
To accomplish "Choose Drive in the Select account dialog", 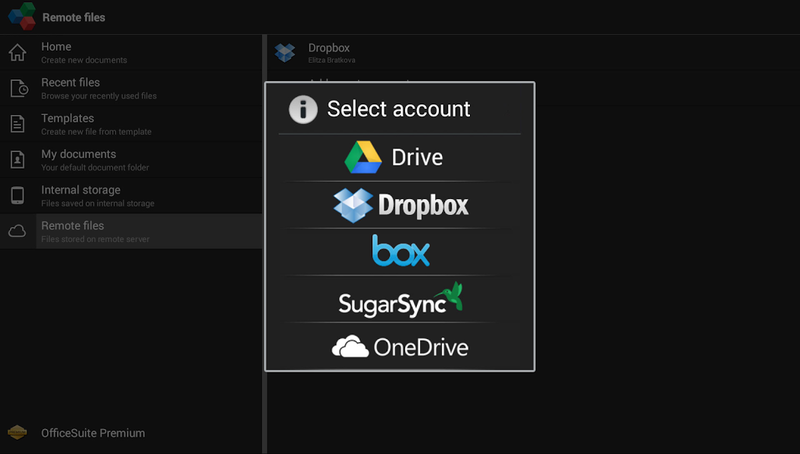I will [x=399, y=158].
